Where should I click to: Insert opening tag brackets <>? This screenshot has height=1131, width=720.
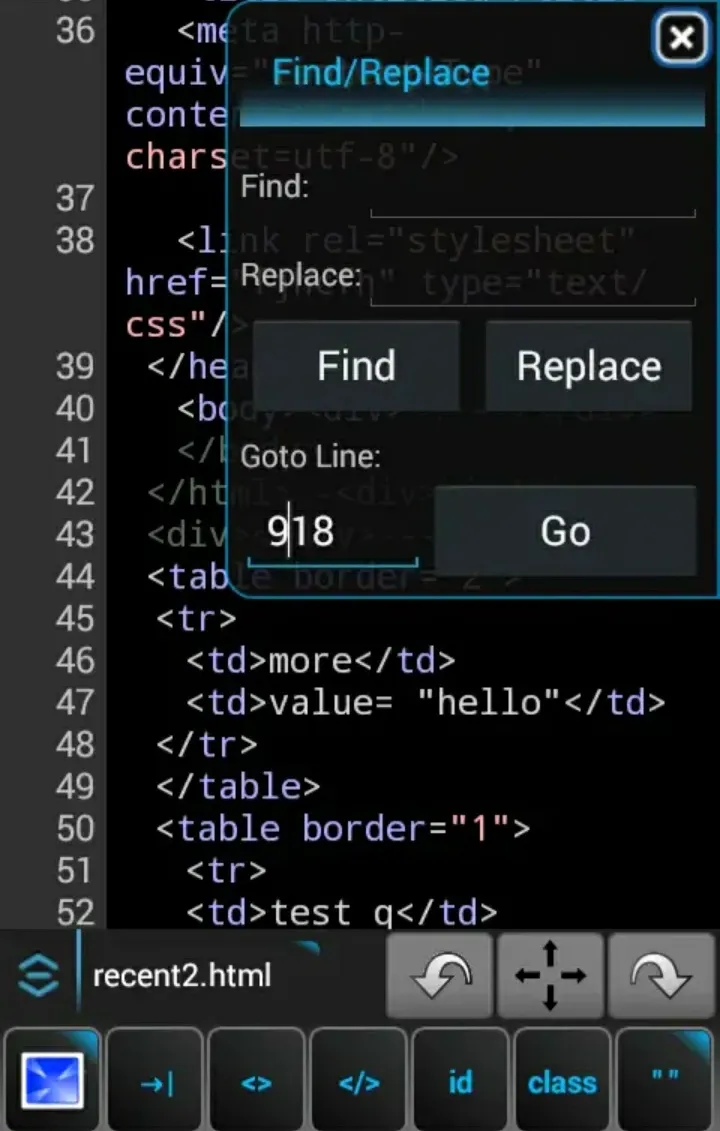pos(257,1083)
